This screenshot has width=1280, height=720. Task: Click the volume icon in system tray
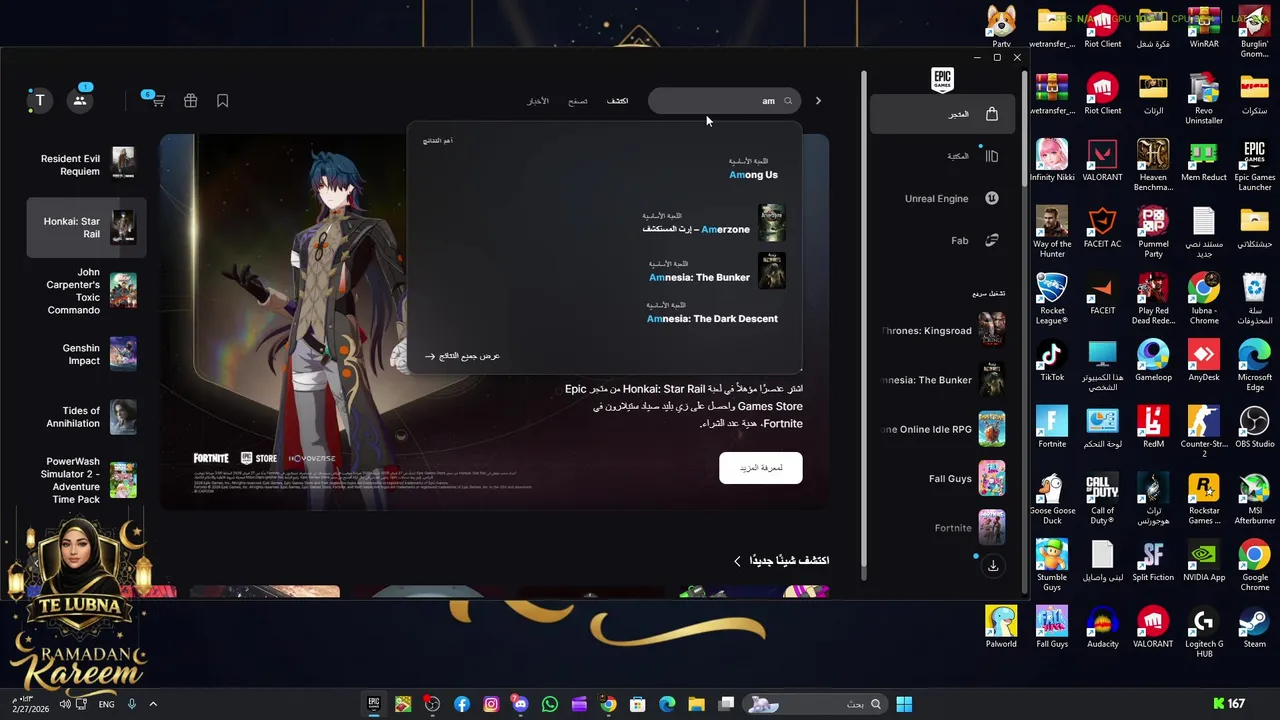[x=65, y=704]
